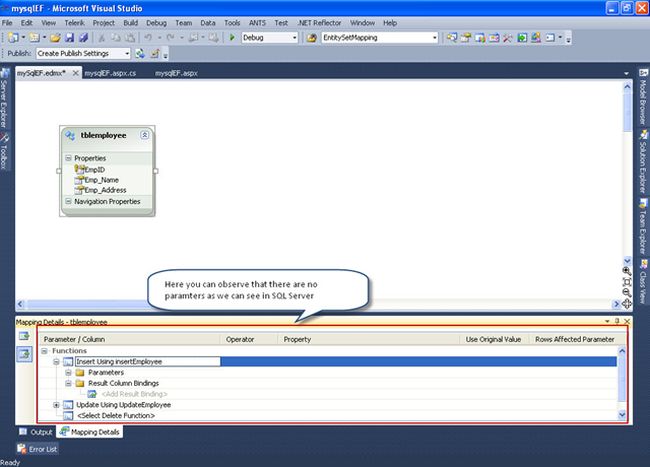Viewport: 650px width, 467px height.
Task: Collapse the Parameters folder node
Action: tap(68, 373)
